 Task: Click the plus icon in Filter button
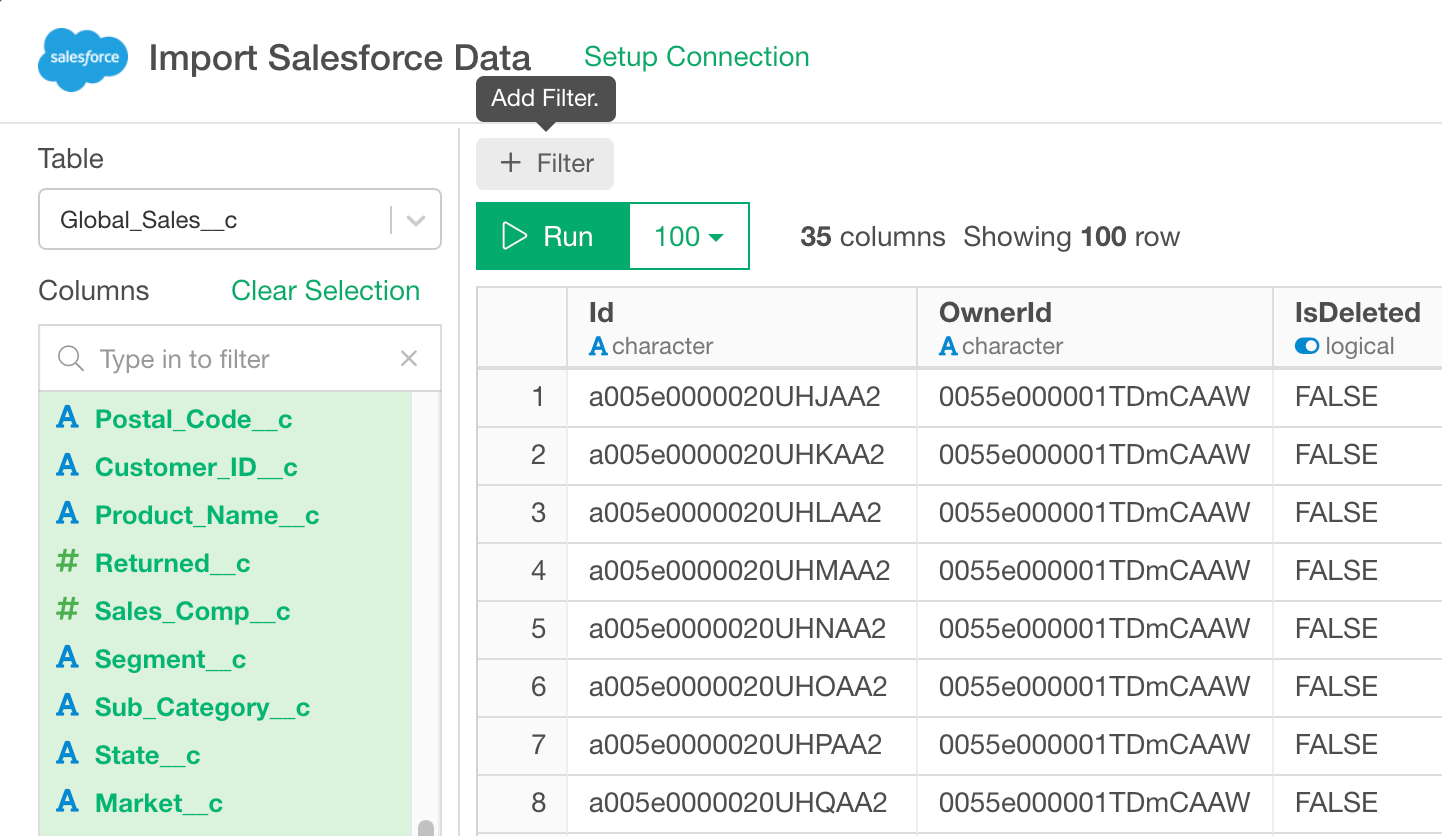pos(511,163)
